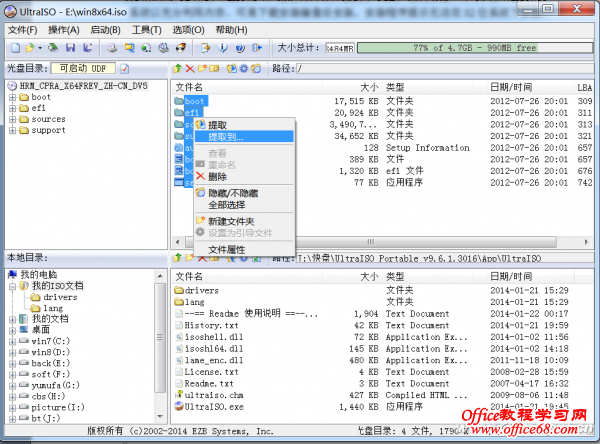The image size is (600, 444).
Task: Open the recent files dropdown arrow
Action: [x=40, y=48]
